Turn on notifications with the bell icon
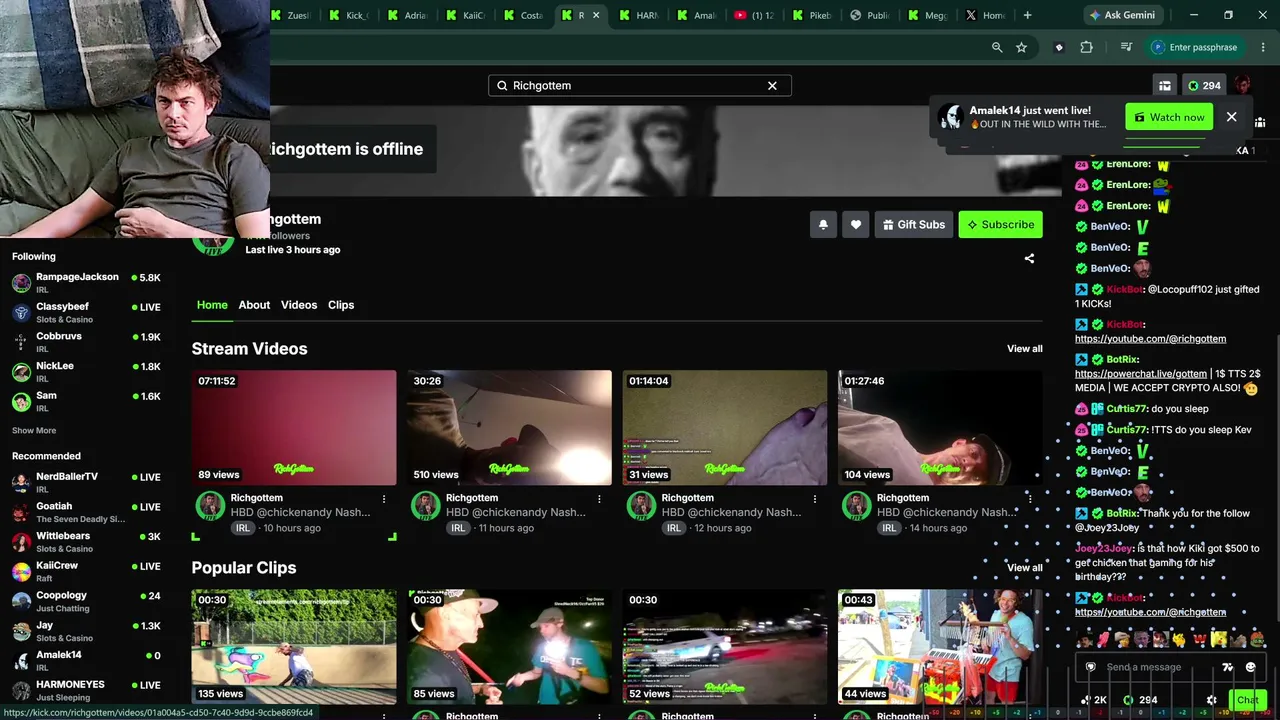Viewport: 1280px width, 720px height. coord(823,225)
